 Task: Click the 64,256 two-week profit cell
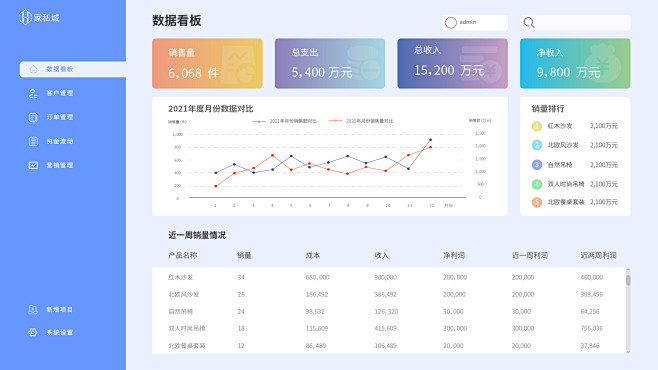(x=590, y=312)
